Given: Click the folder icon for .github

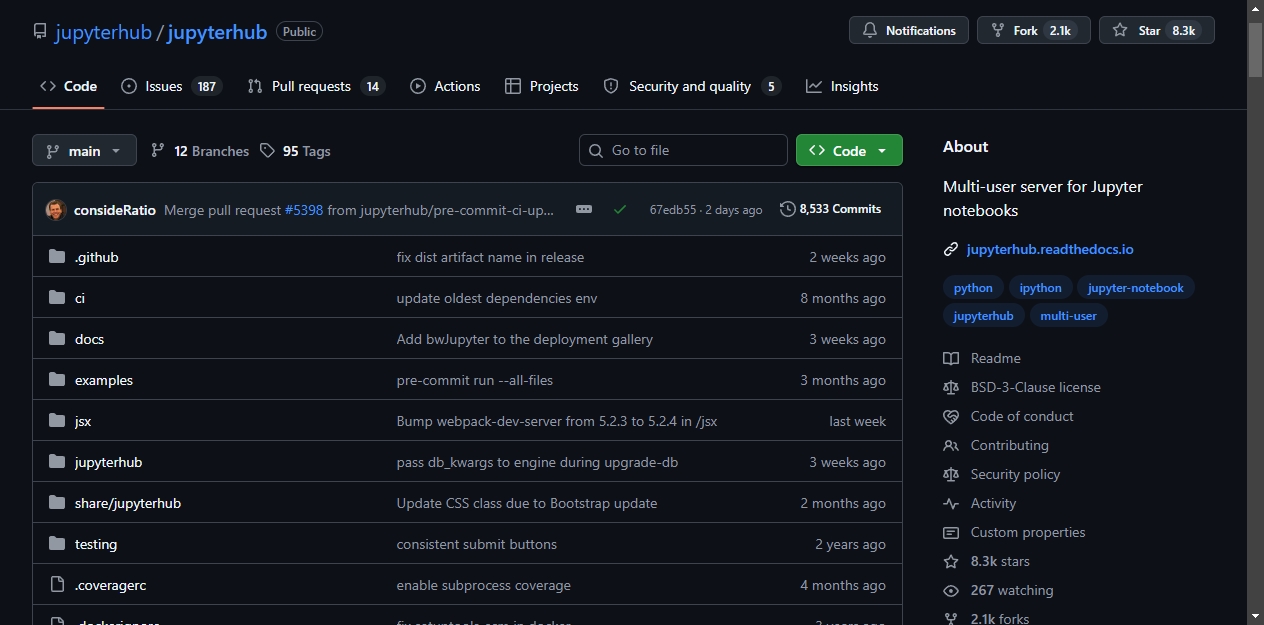Looking at the screenshot, I should pos(57,257).
